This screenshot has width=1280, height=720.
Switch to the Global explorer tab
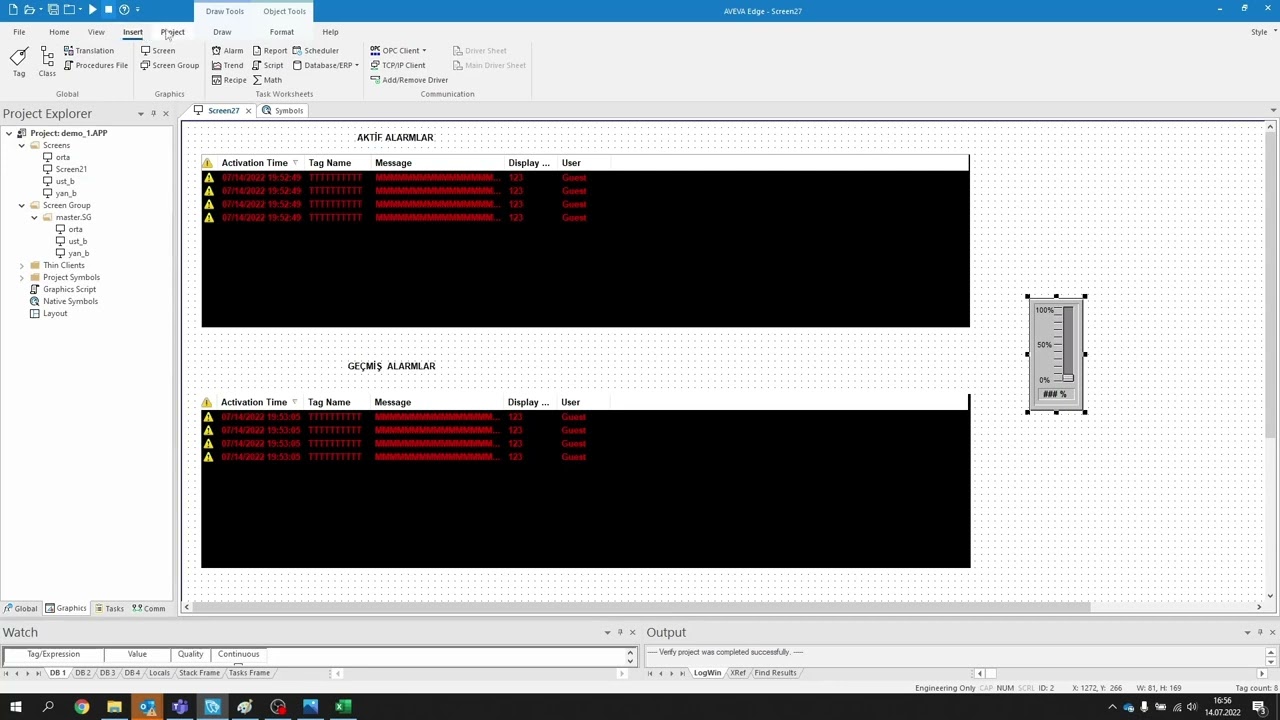[x=21, y=608]
